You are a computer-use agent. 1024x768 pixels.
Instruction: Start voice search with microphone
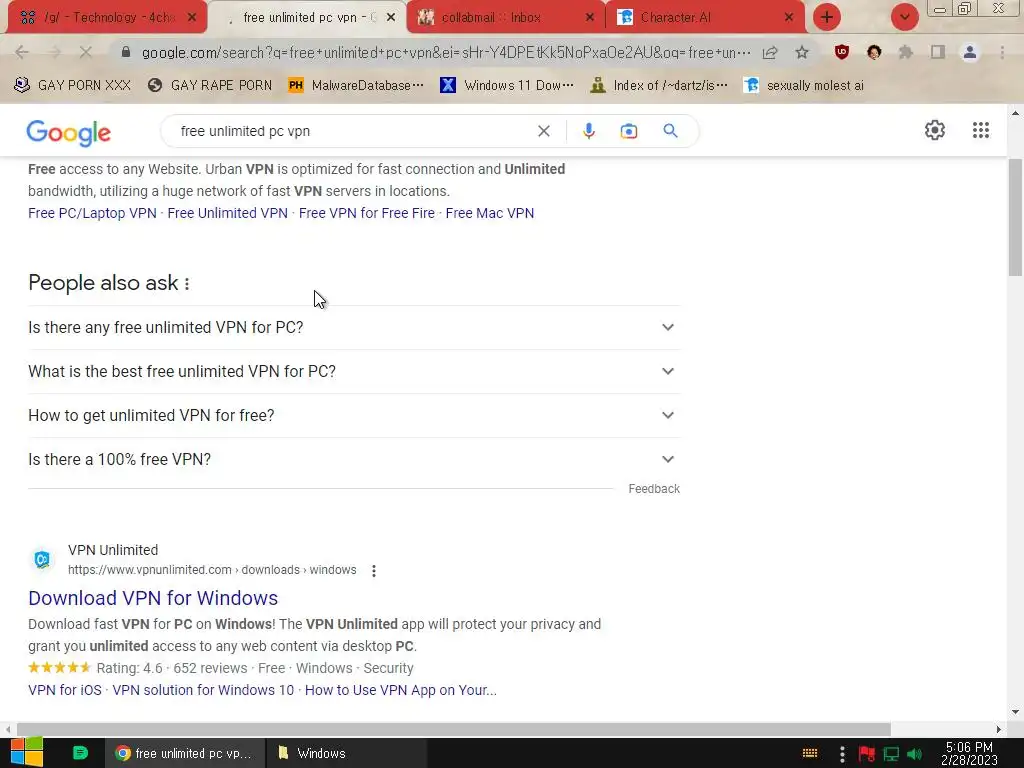(x=588, y=131)
